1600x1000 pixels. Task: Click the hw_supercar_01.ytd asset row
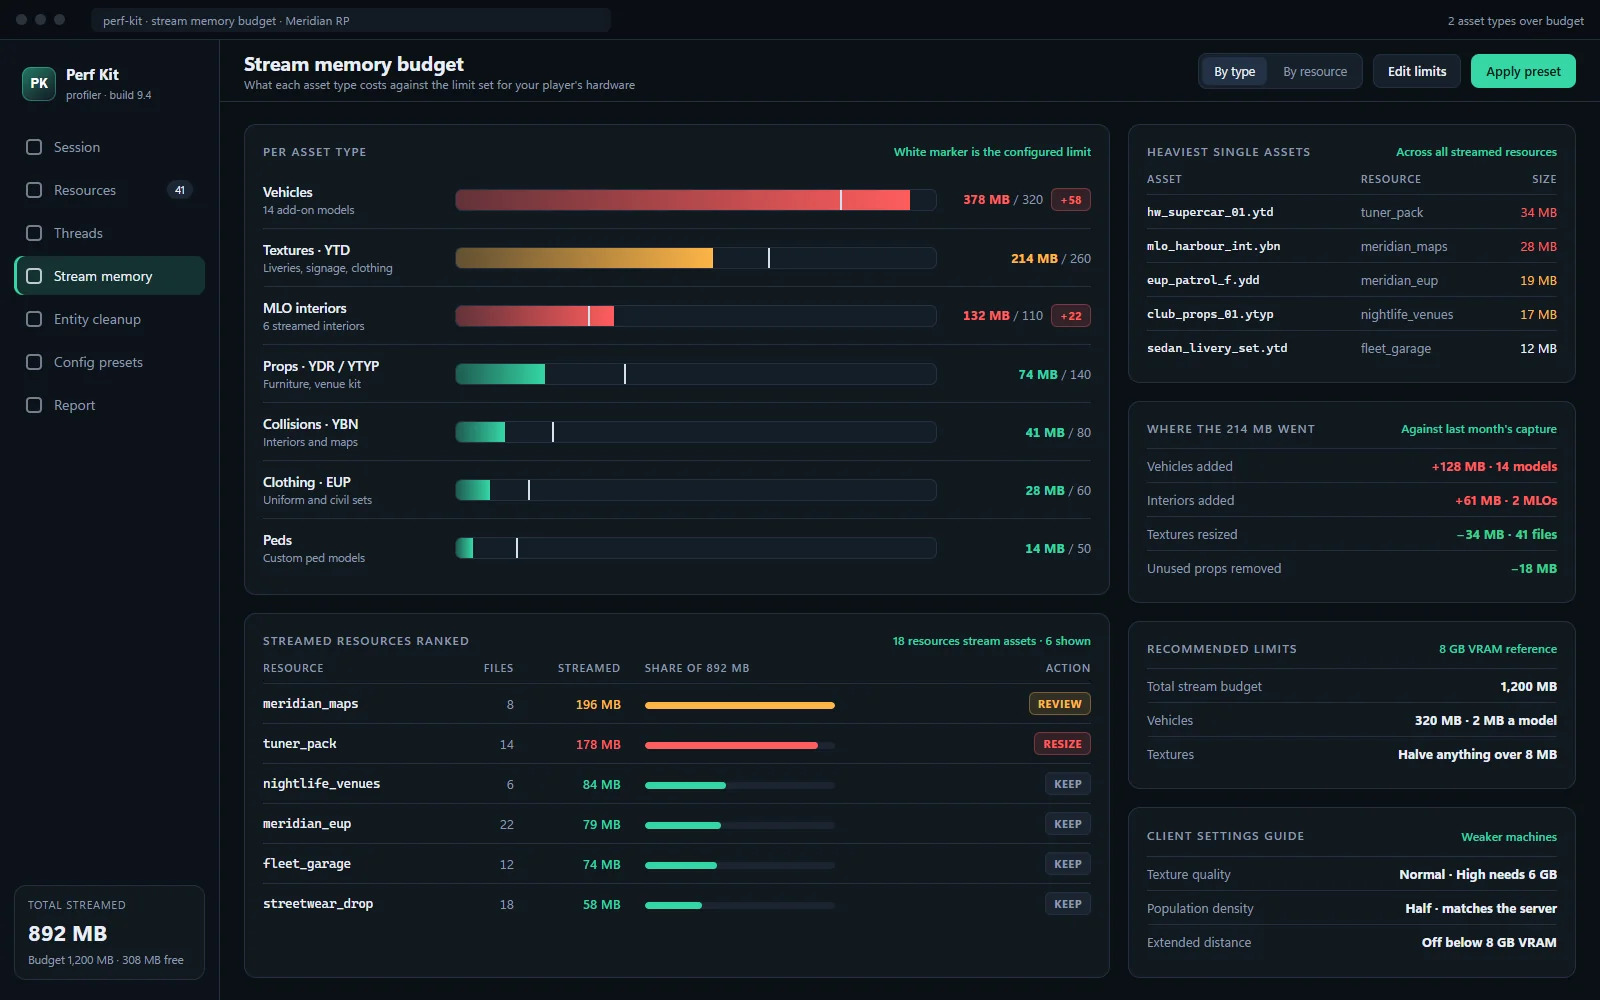point(1352,212)
